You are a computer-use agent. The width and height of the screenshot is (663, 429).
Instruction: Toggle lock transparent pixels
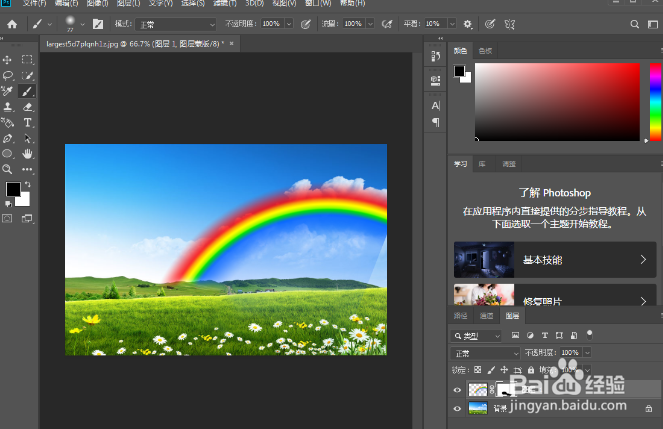[477, 370]
